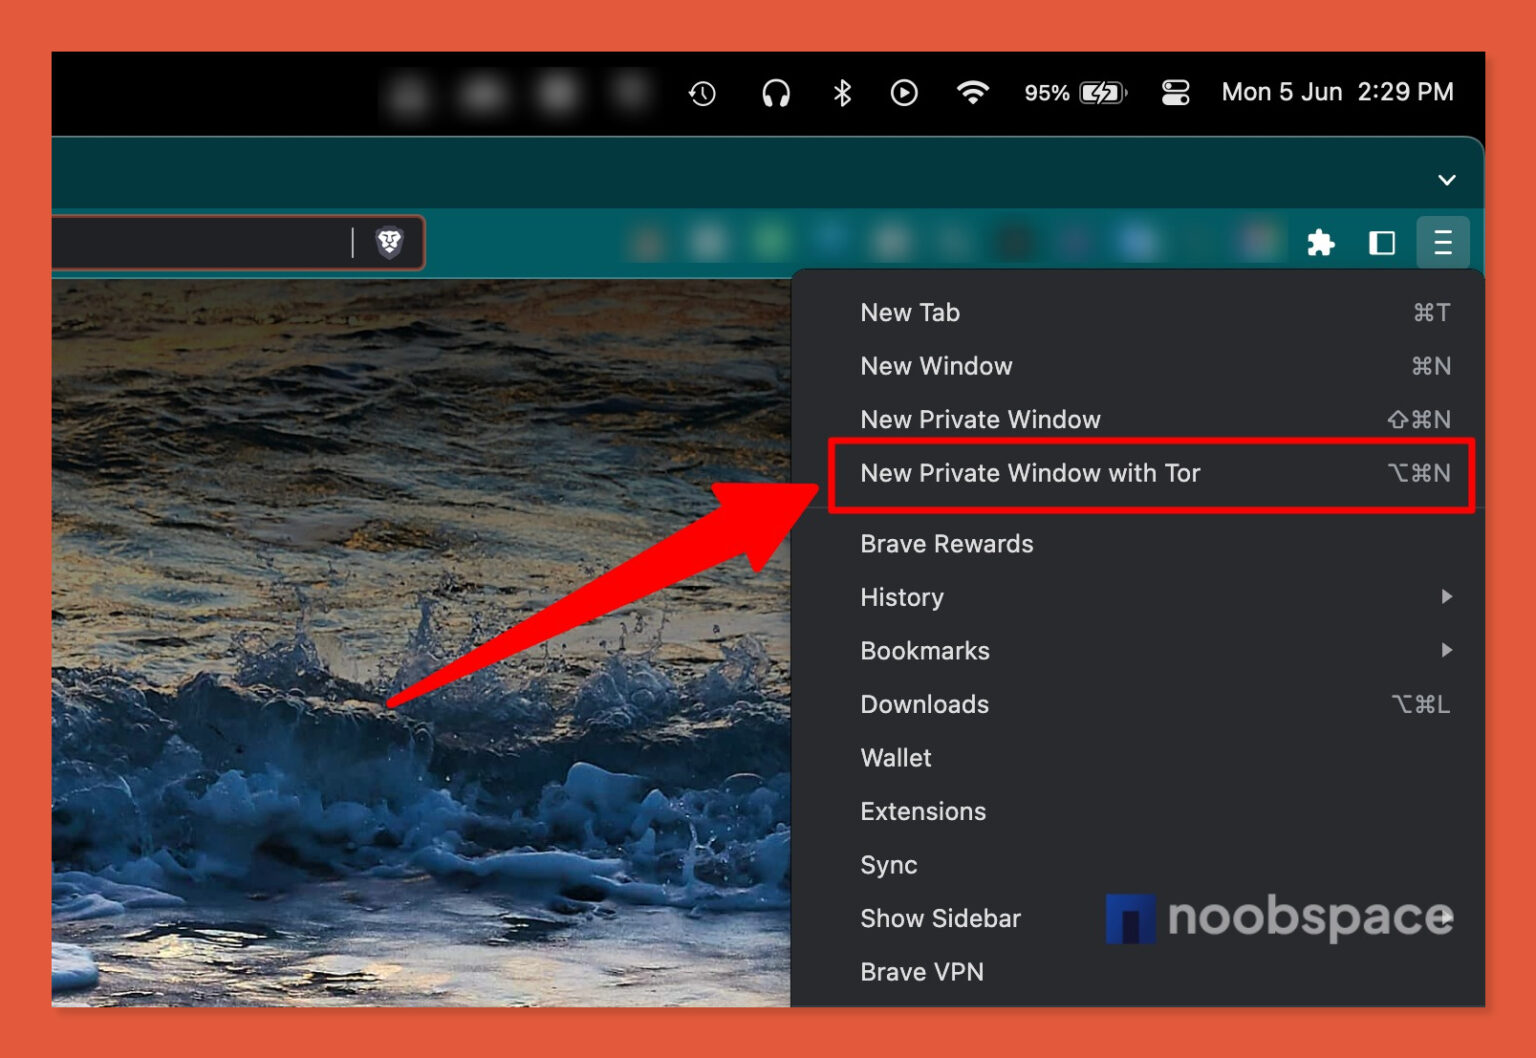Open a New Private Window with Tor
Screen dimensions: 1536x1058
point(1031,473)
